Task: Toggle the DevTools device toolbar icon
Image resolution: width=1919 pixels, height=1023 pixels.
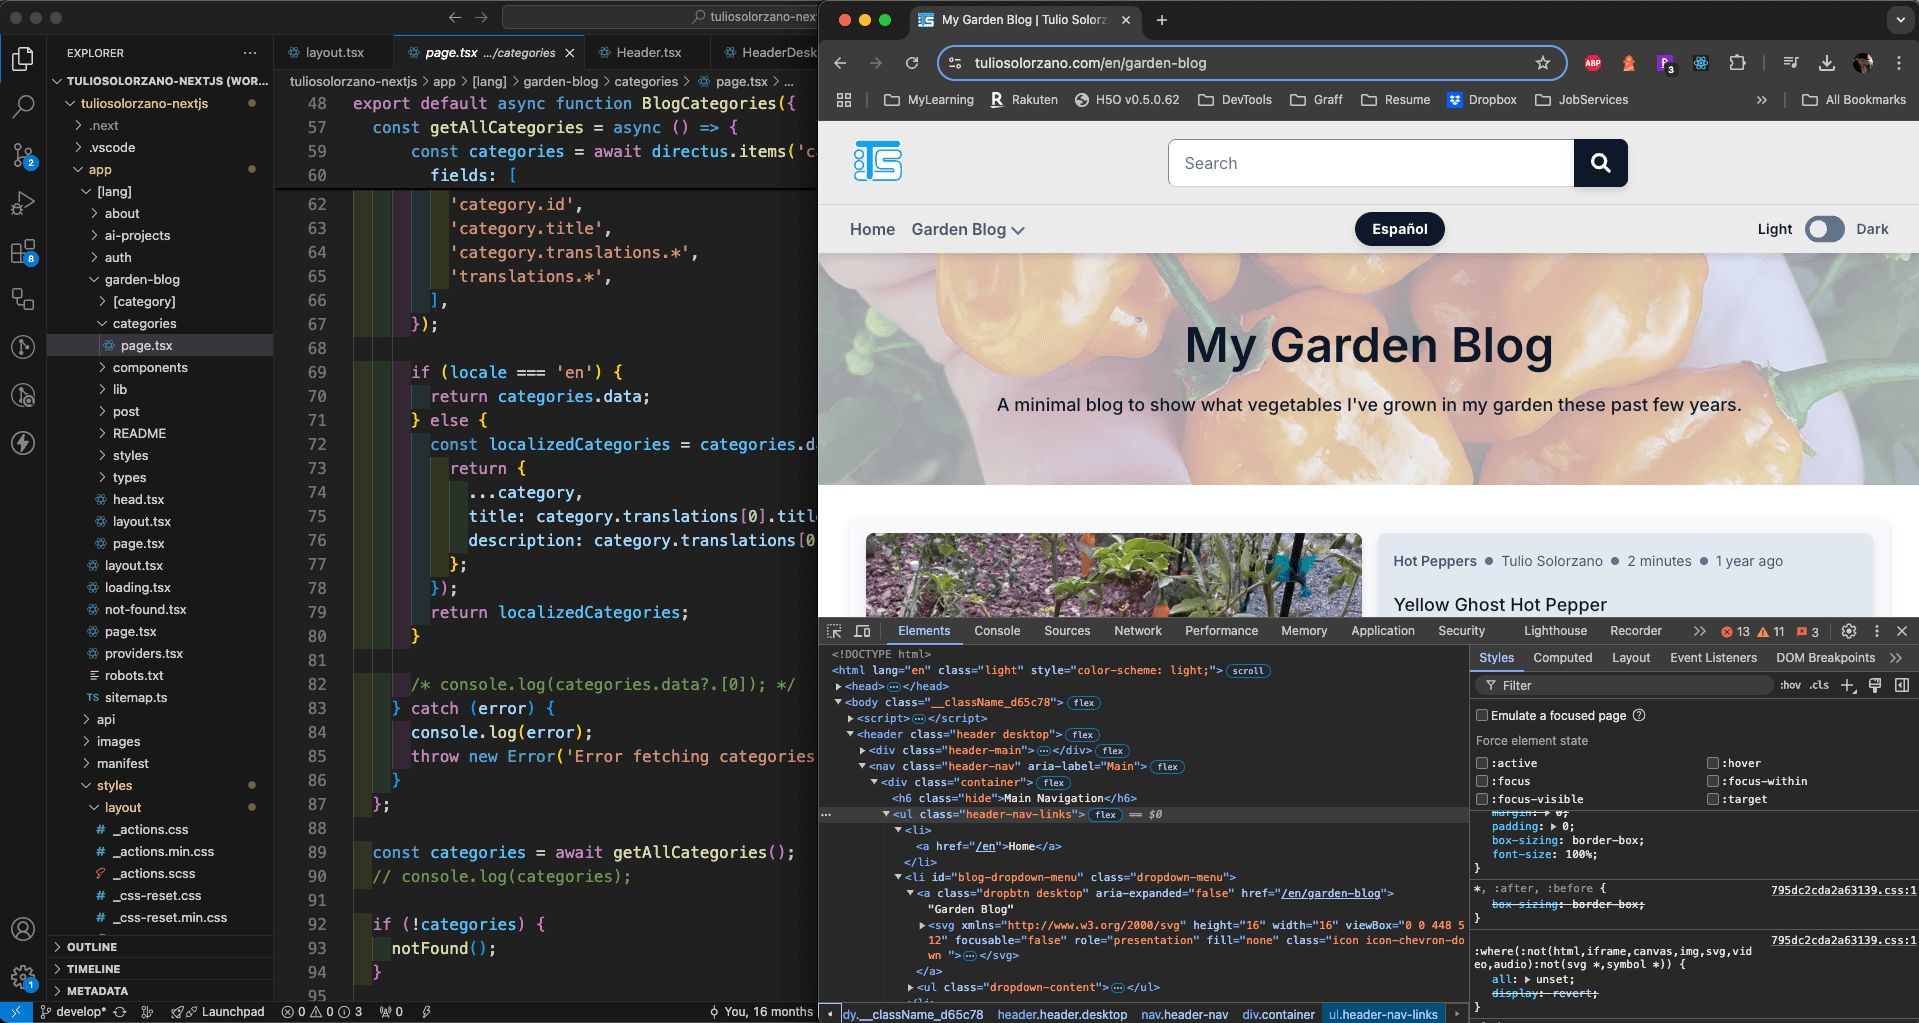Action: 862,631
